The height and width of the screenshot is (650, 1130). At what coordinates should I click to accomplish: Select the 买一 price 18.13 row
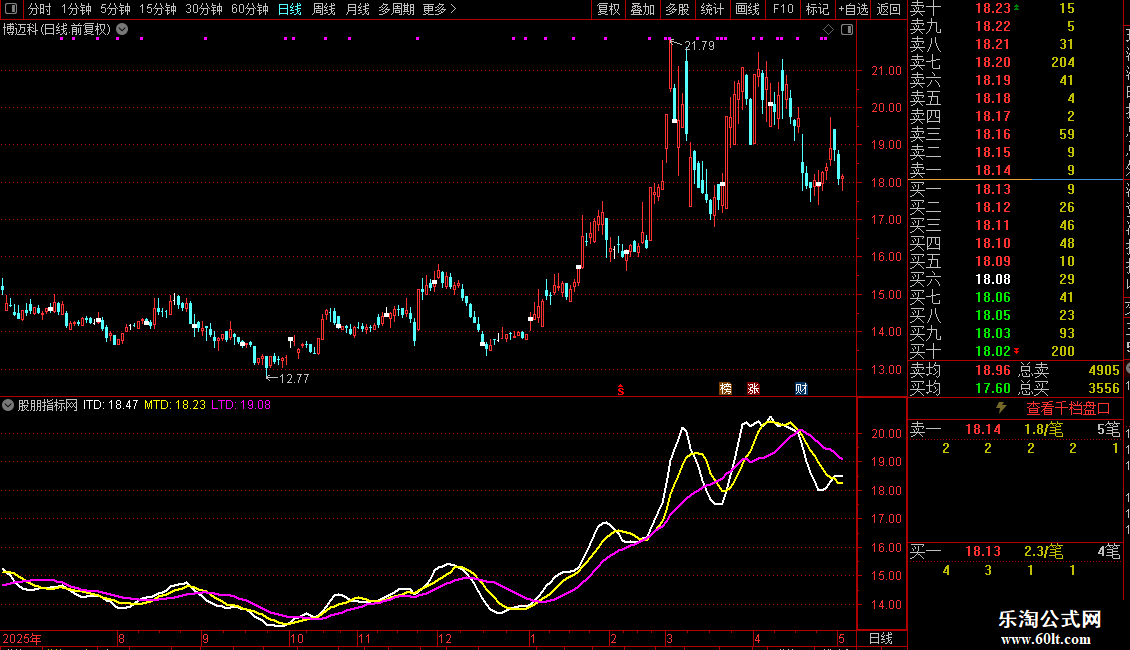(1015, 189)
